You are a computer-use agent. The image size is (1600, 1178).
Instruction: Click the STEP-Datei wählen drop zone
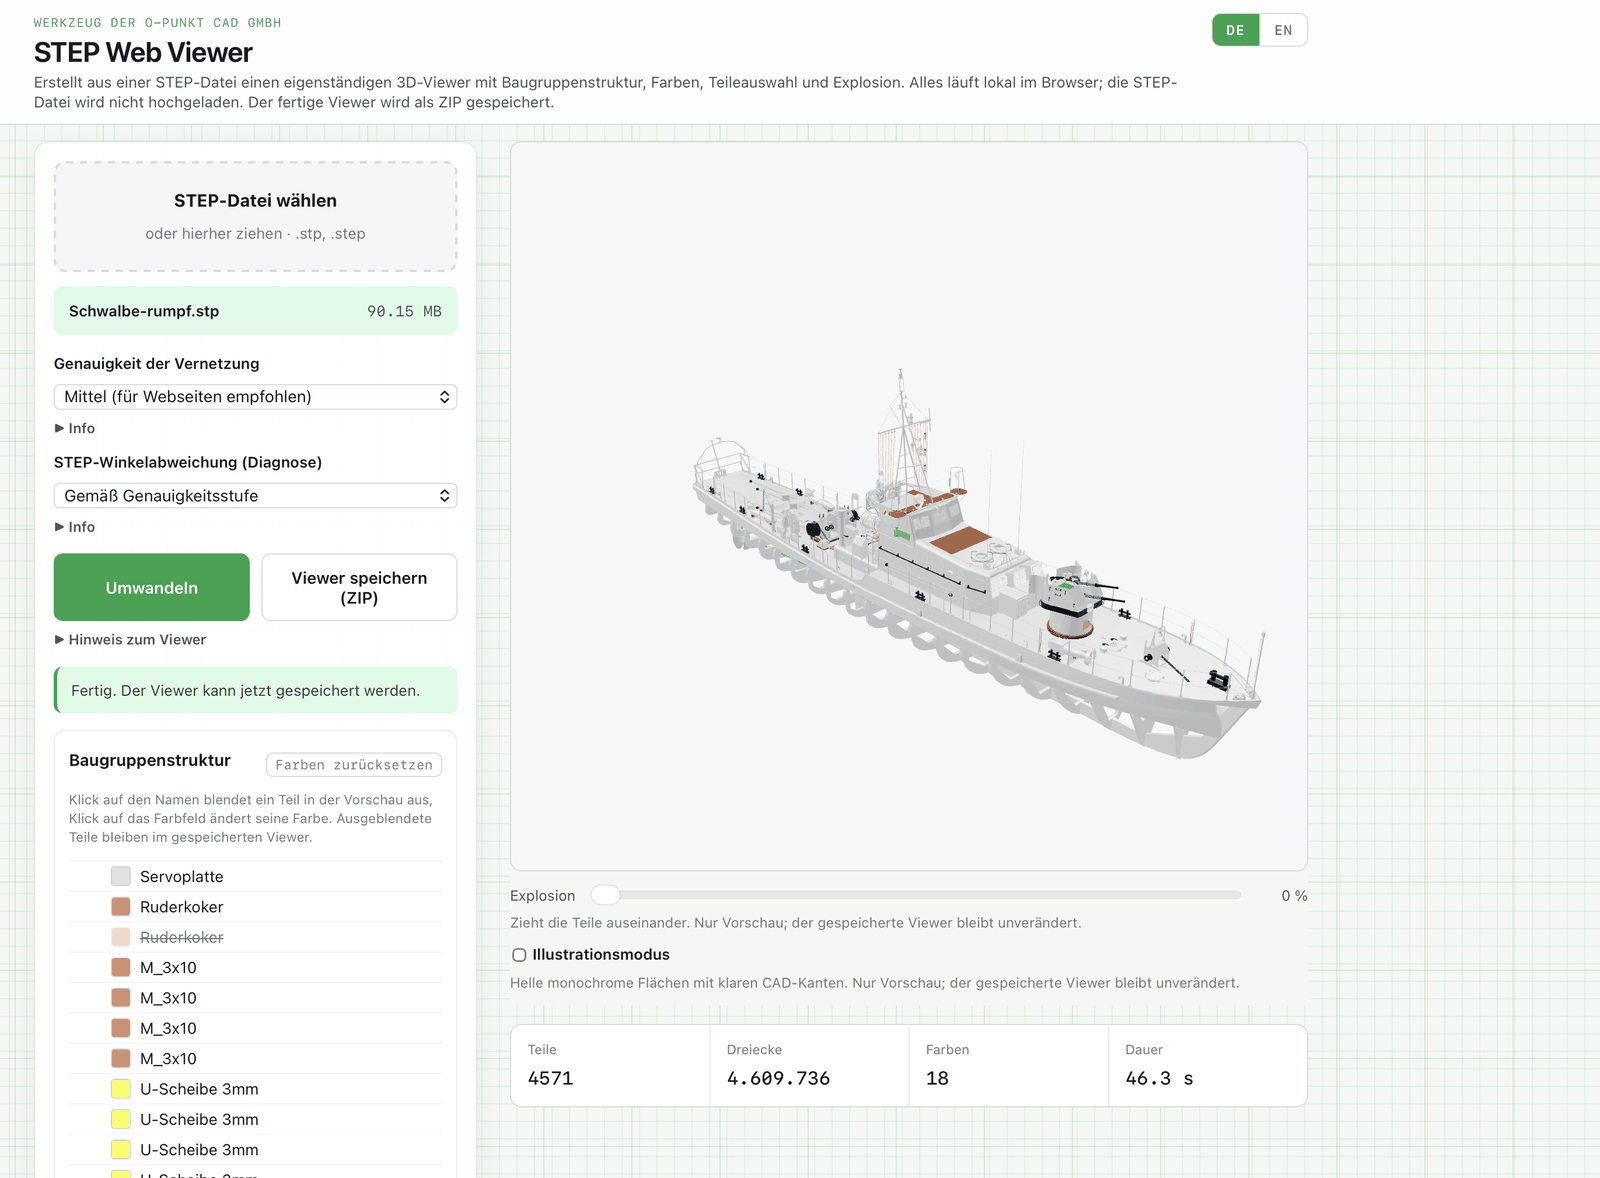(255, 217)
